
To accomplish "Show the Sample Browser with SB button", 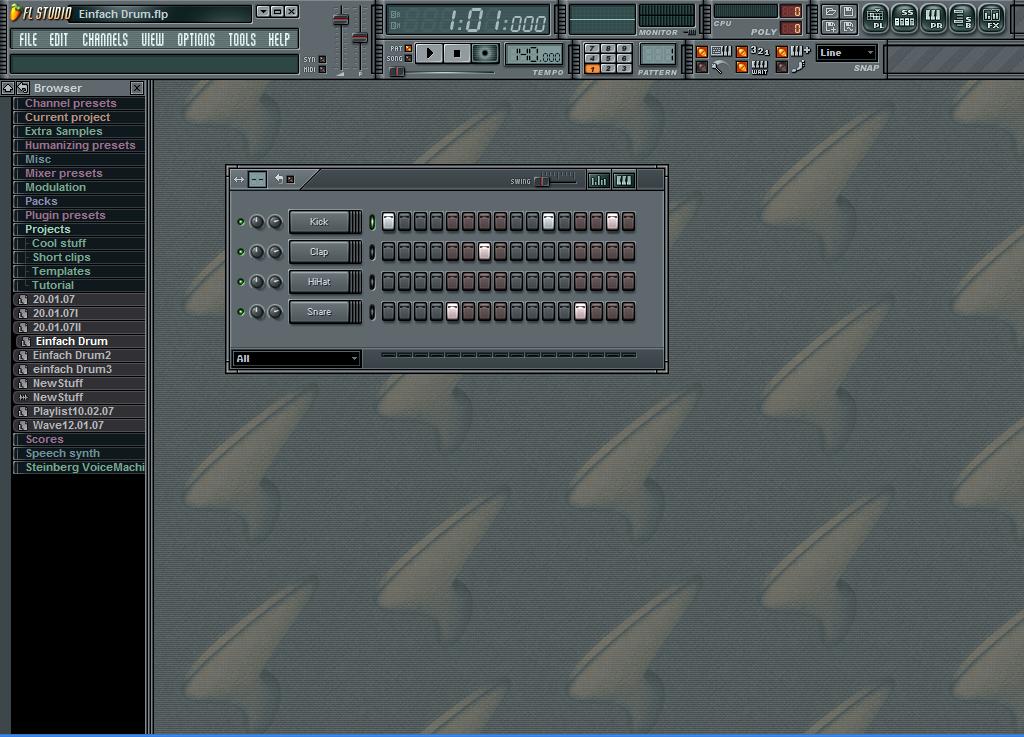I will point(963,18).
